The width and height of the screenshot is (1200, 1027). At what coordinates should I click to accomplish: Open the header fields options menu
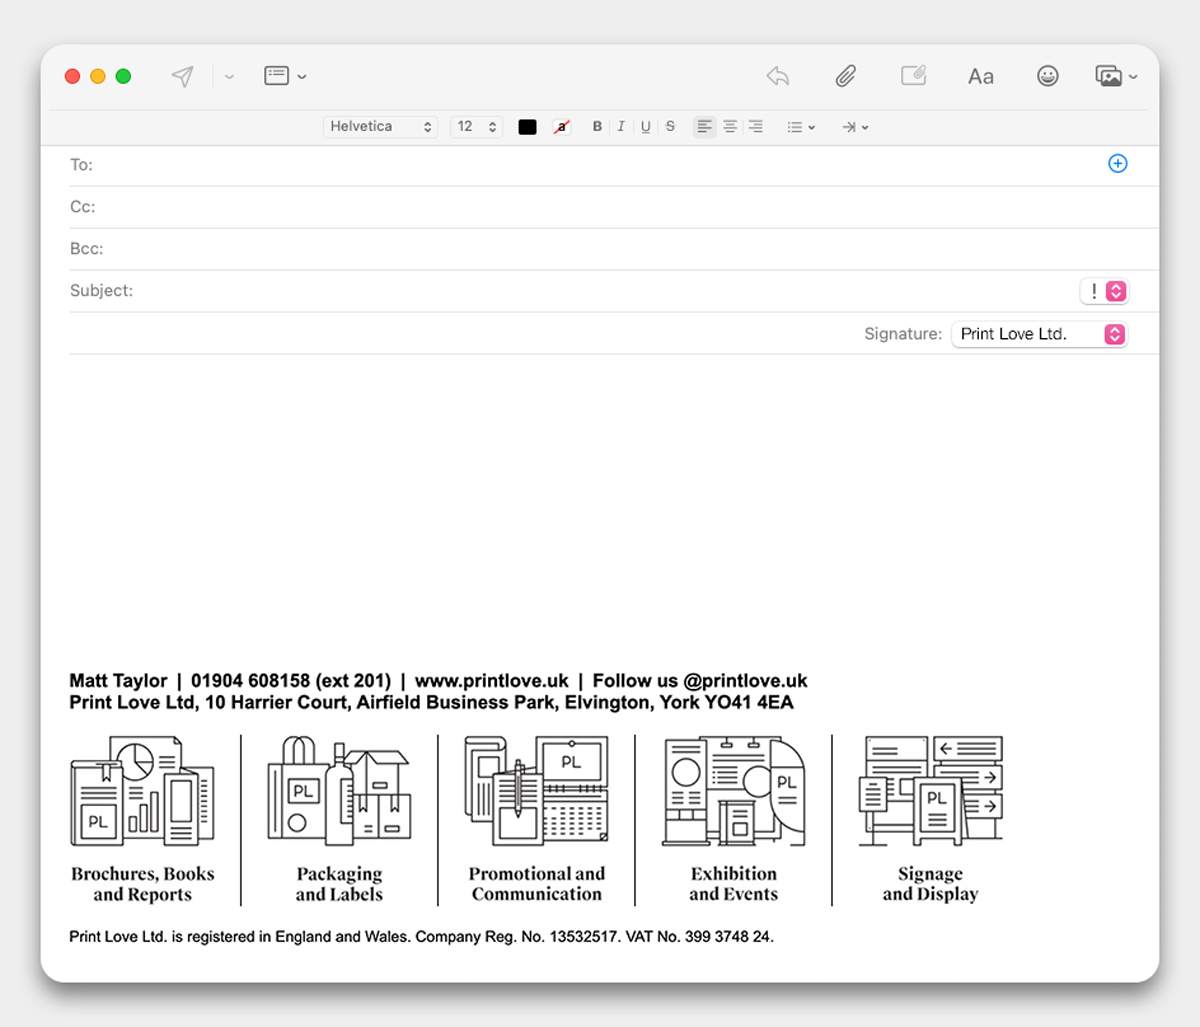click(x=285, y=76)
